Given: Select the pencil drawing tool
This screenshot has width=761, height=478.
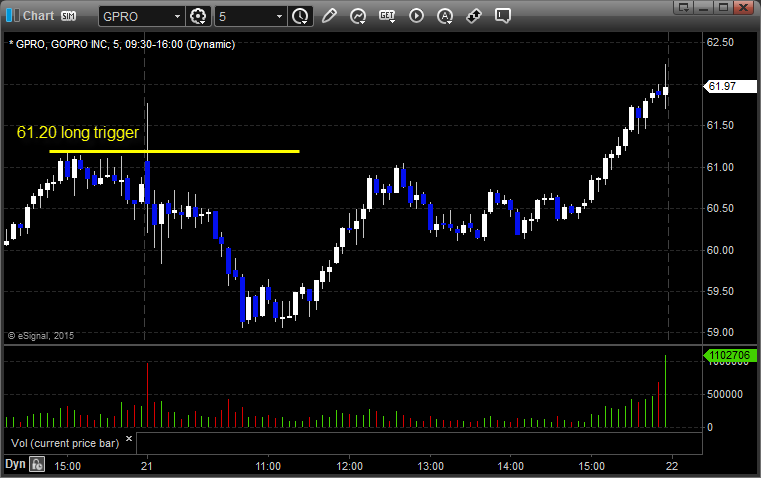Looking at the screenshot, I should click(329, 16).
